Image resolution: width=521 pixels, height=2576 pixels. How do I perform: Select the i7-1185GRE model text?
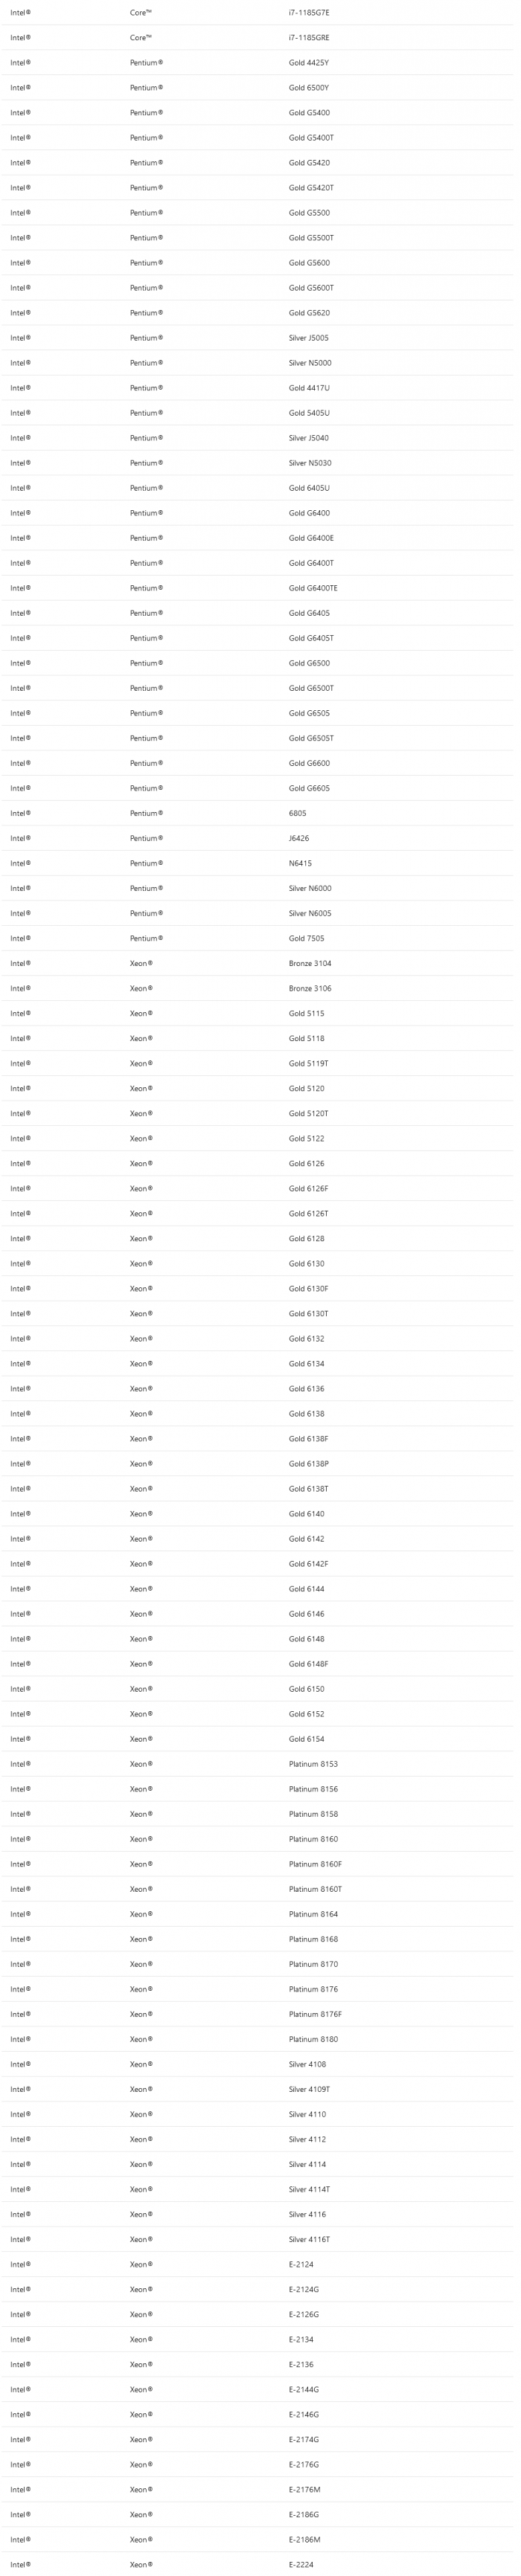309,38
